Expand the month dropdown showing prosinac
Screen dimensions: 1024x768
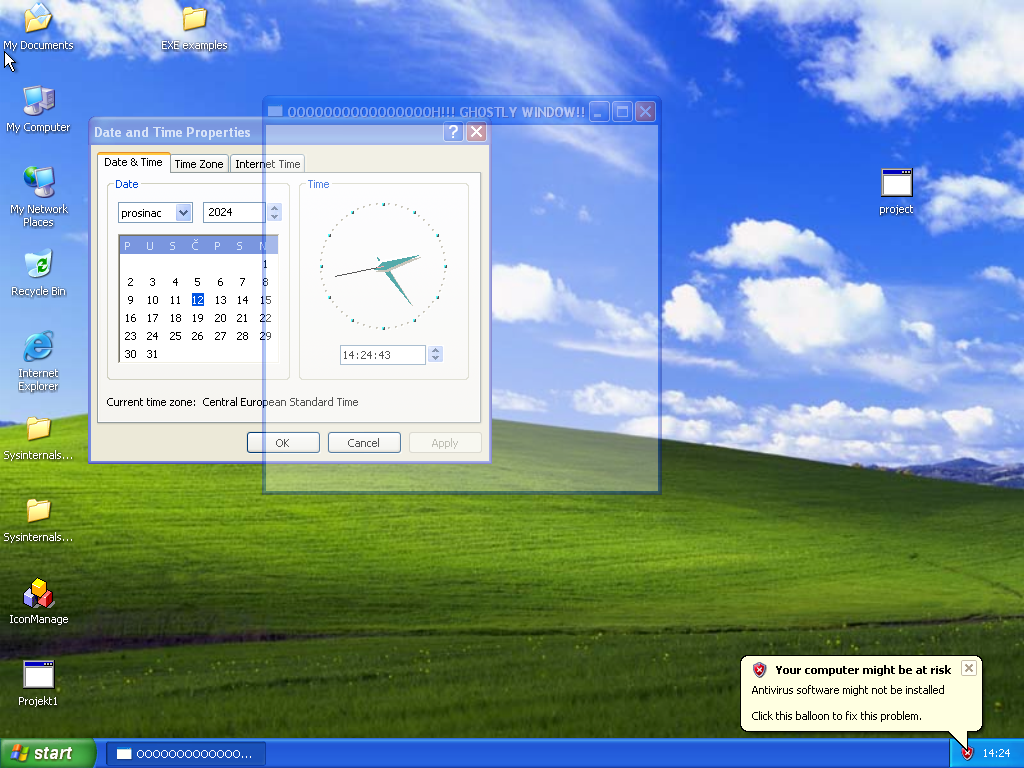pos(183,213)
